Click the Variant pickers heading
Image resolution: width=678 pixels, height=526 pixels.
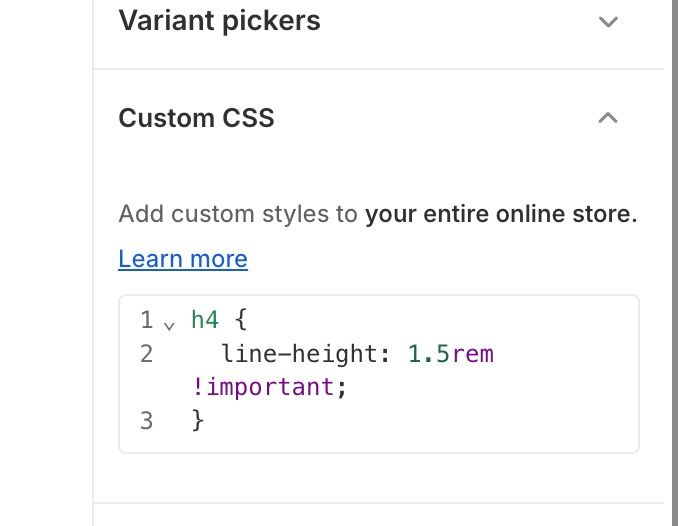click(219, 21)
